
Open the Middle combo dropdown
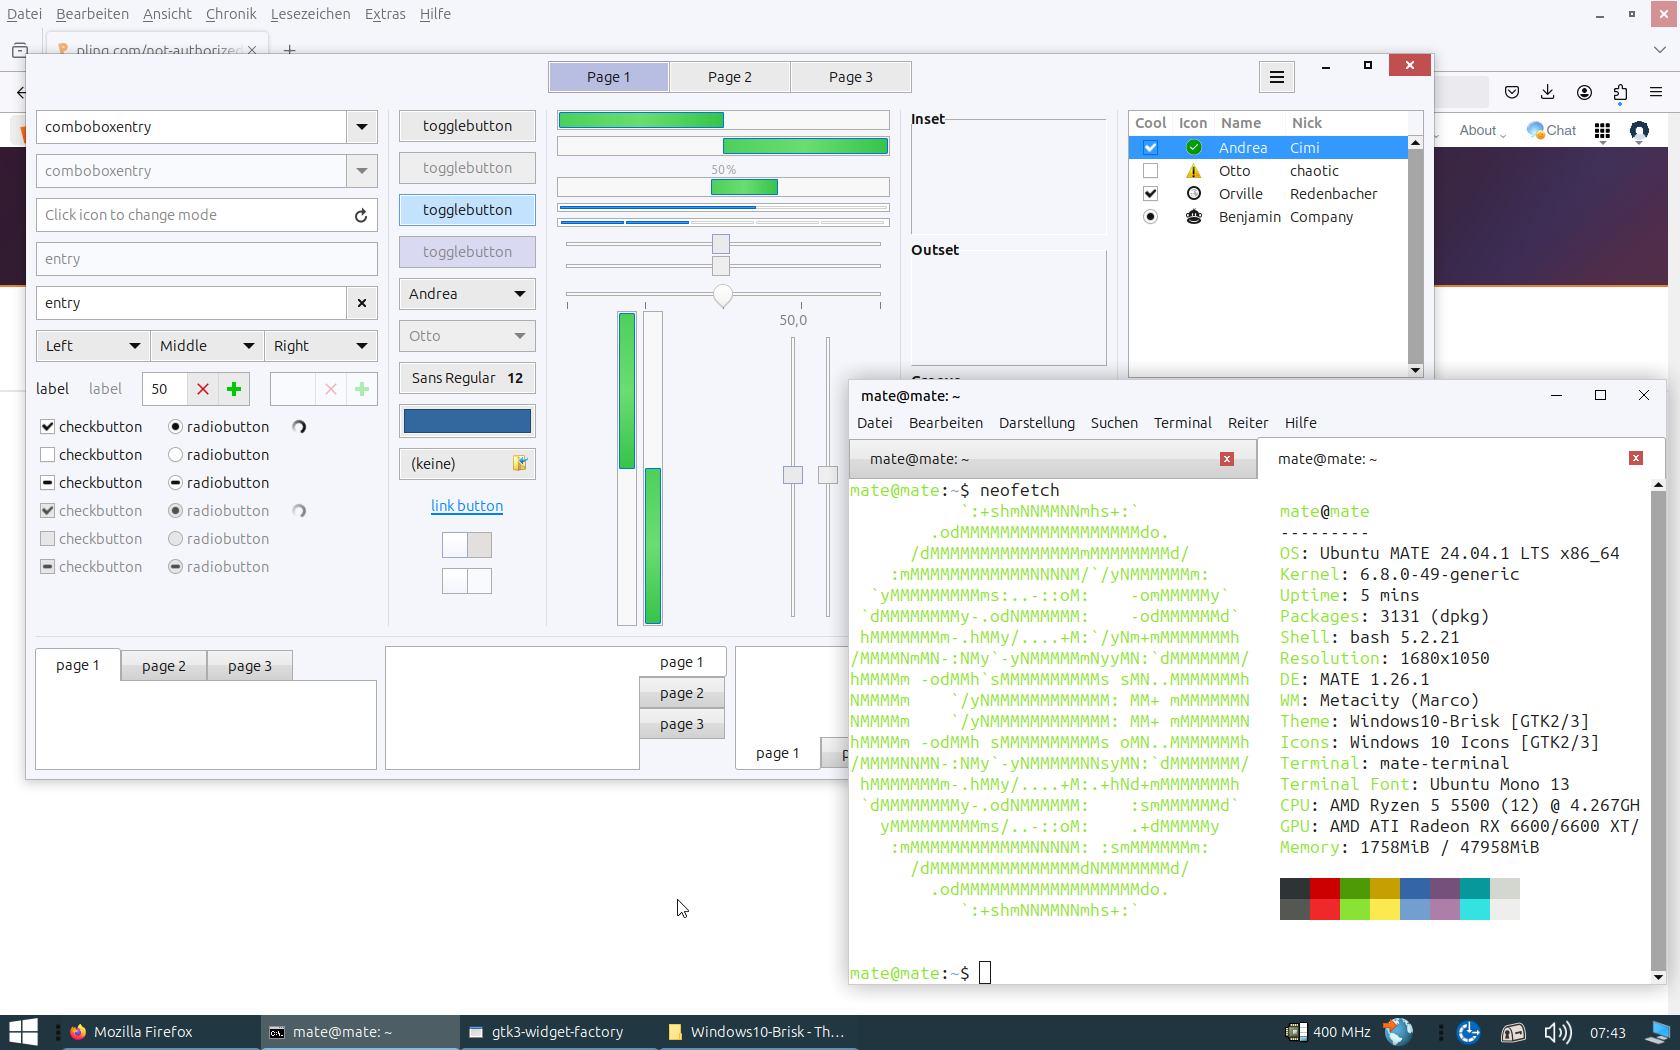tap(207, 346)
